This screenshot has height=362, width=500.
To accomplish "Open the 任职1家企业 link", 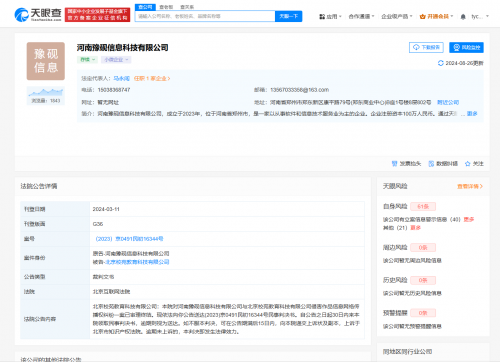I will [152, 78].
